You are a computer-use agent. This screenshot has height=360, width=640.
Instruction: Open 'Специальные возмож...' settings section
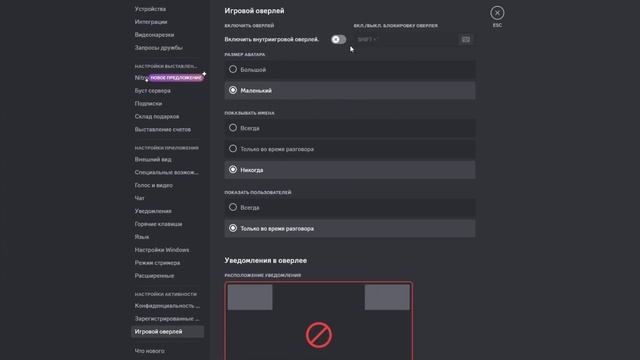(167, 172)
